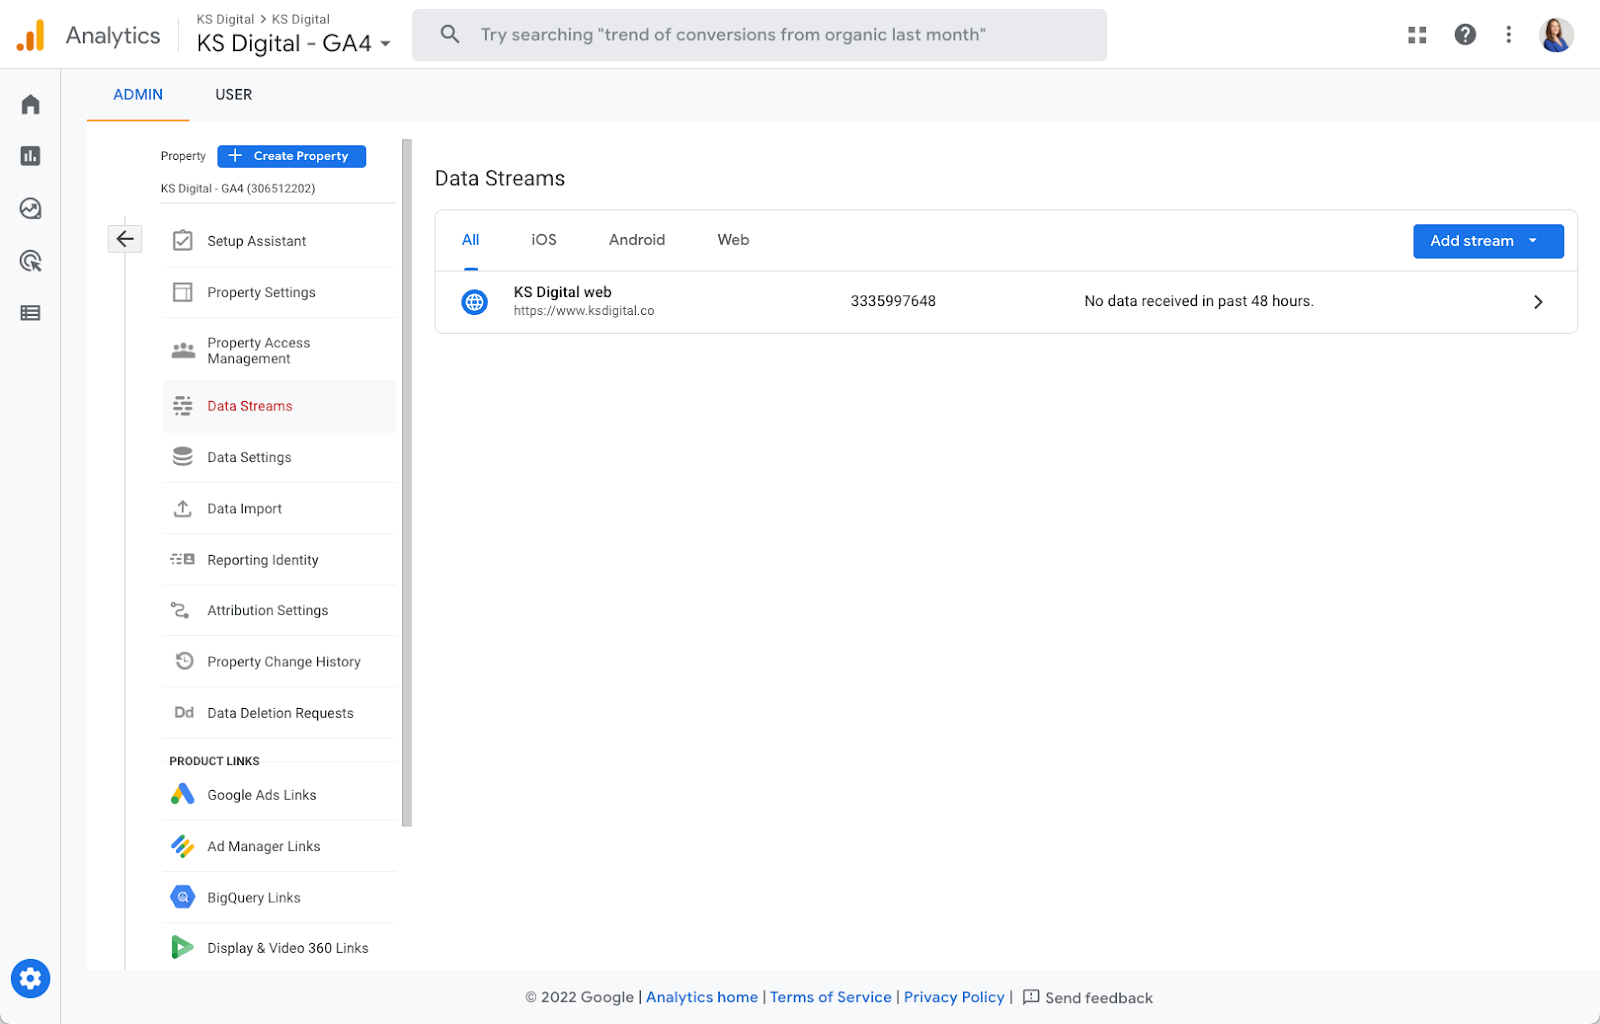
Task: Open Data Import
Action: pyautogui.click(x=279, y=509)
